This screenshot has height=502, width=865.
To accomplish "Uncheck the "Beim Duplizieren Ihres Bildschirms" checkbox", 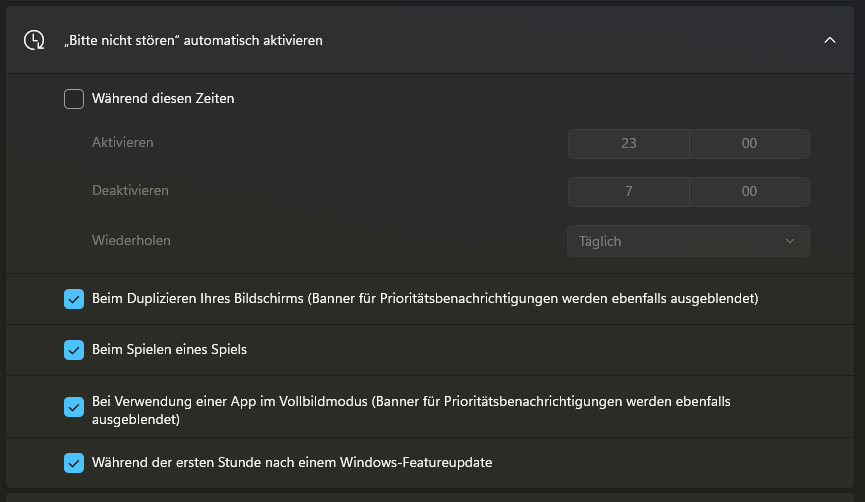I will tap(74, 299).
